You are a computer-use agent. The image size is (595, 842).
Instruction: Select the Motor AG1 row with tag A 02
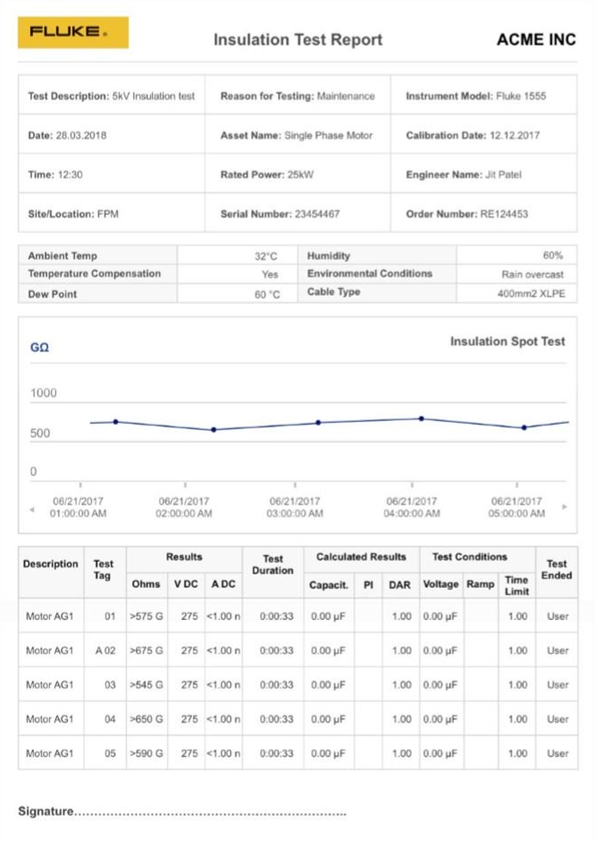pos(298,650)
